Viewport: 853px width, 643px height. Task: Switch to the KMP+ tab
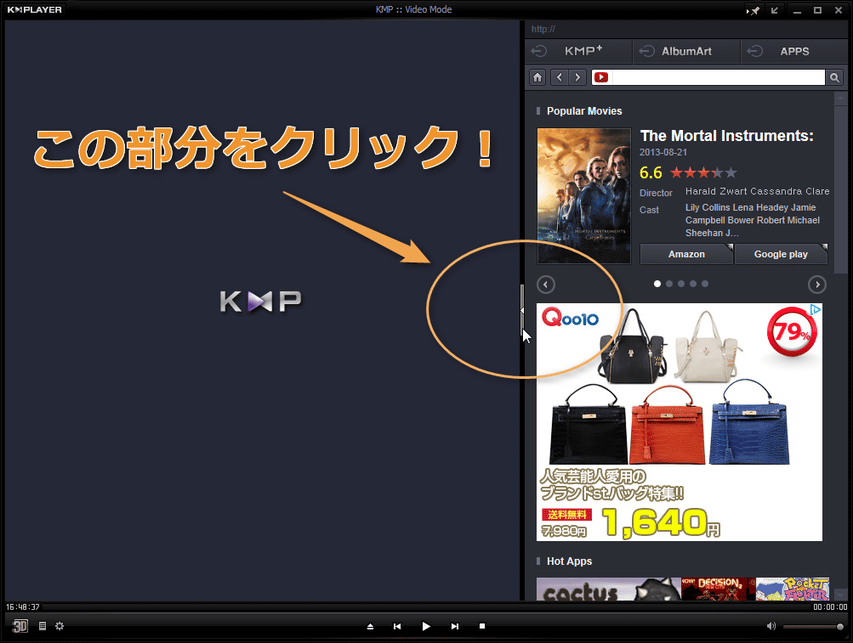(579, 51)
